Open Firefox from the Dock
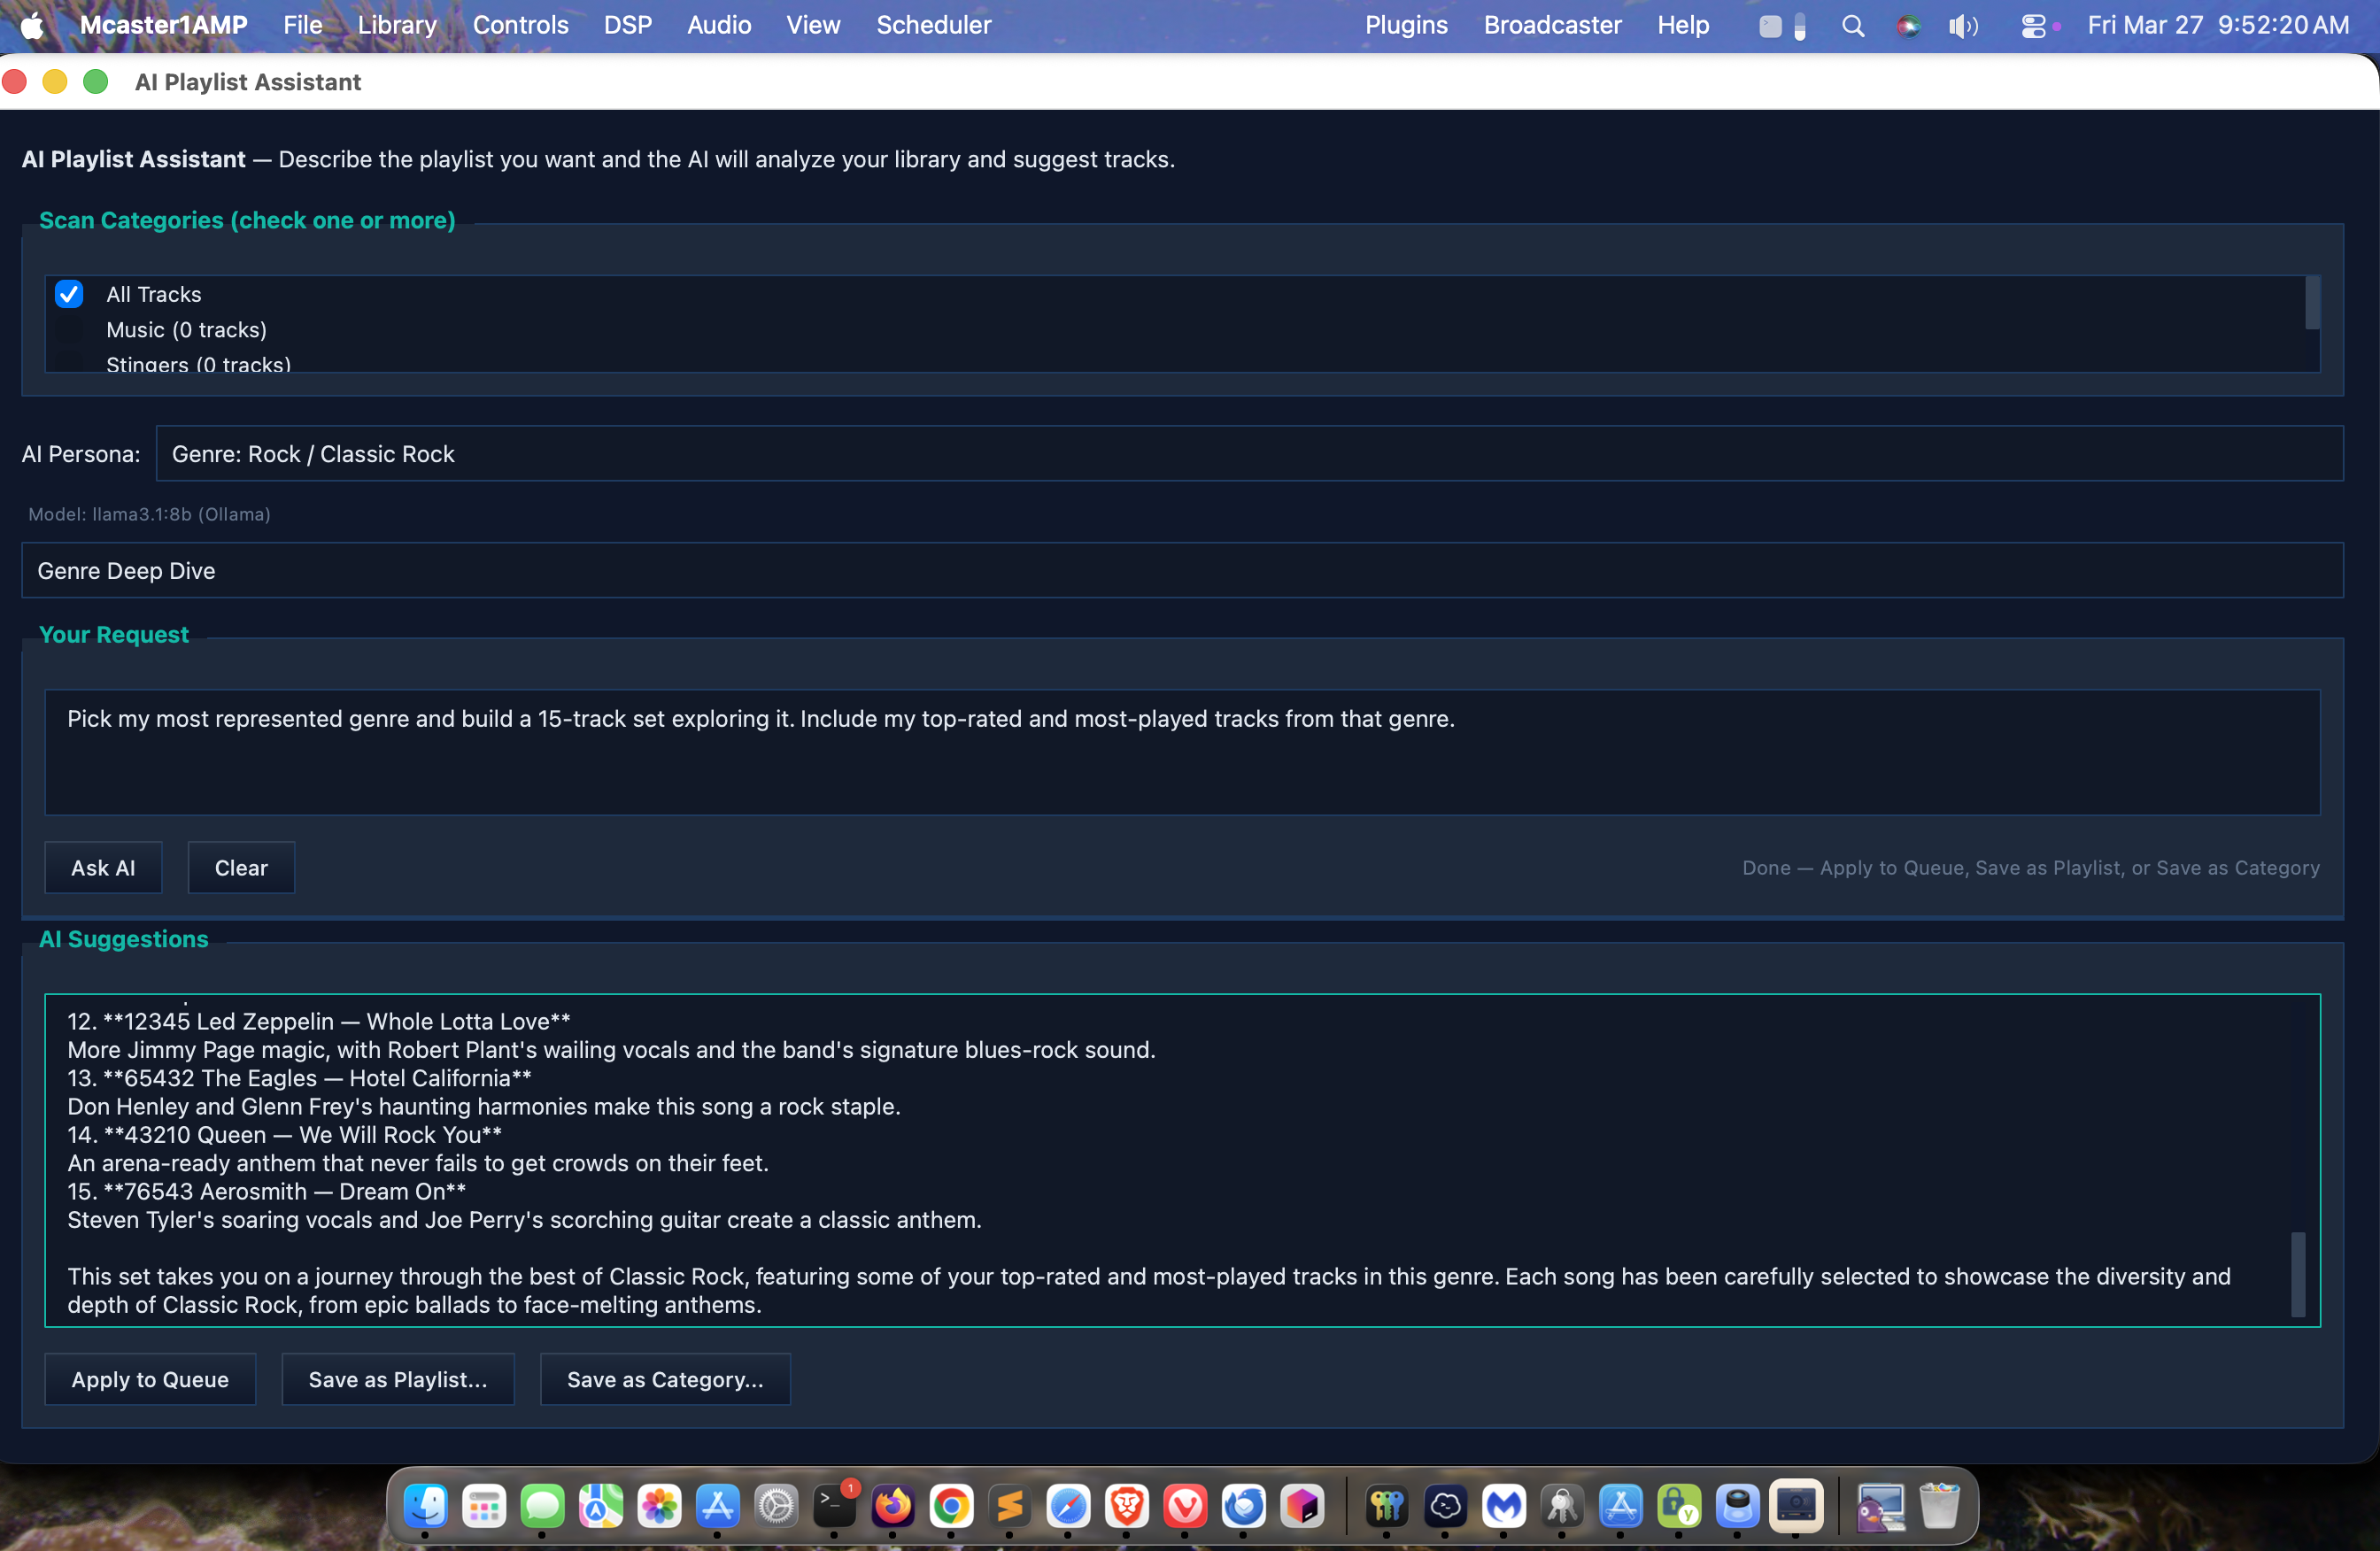This screenshot has width=2380, height=1551. point(893,1508)
